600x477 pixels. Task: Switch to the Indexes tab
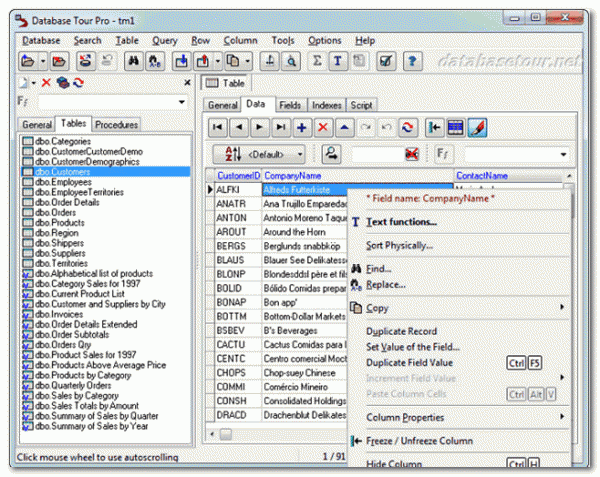(x=327, y=105)
